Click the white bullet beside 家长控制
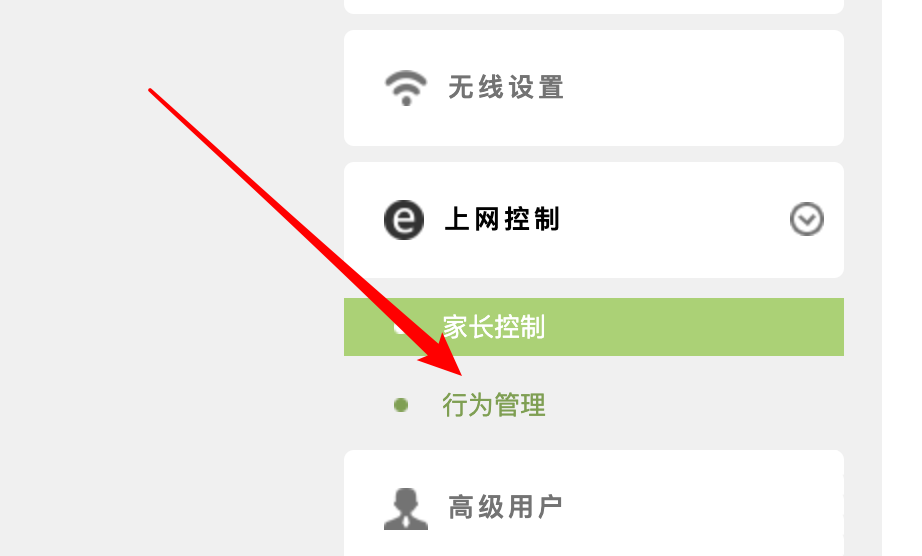922x556 pixels. click(x=400, y=327)
